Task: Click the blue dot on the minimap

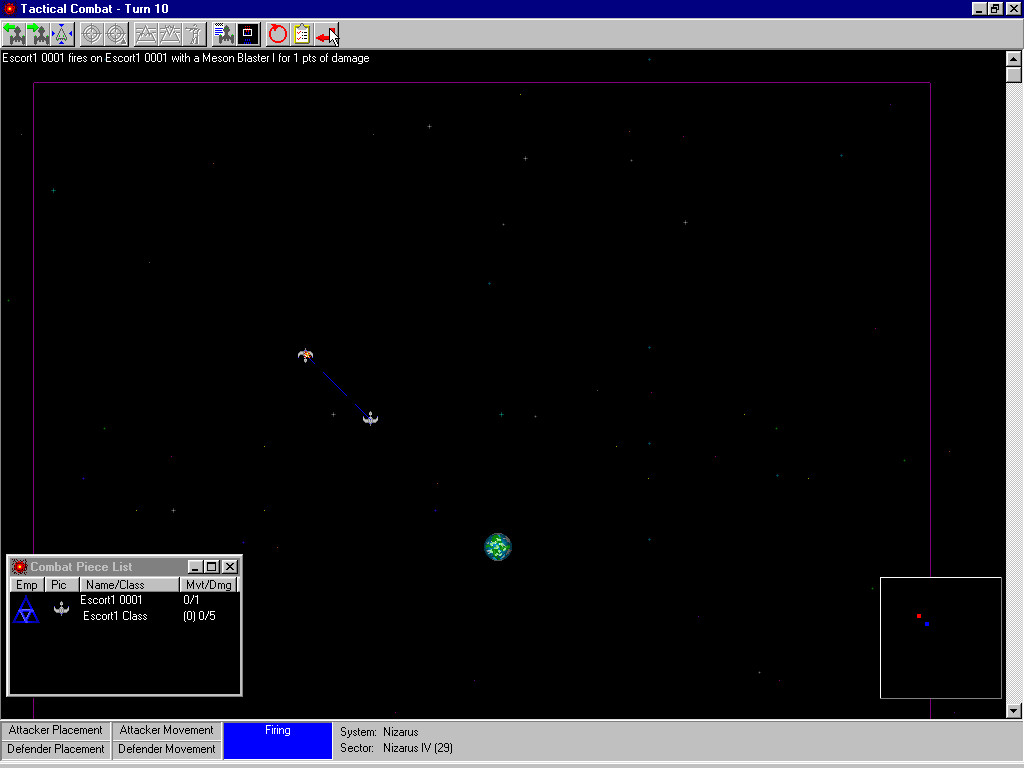Action: pos(927,624)
